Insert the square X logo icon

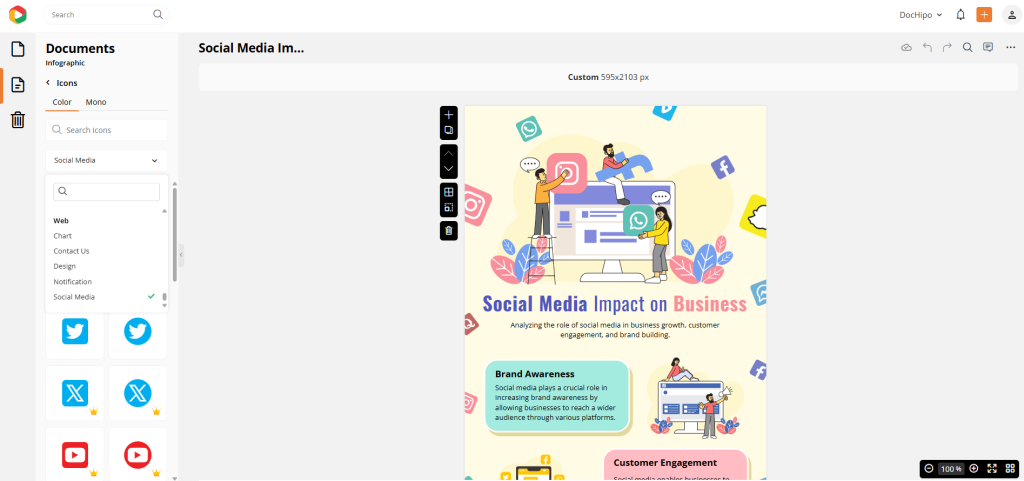tap(75, 393)
